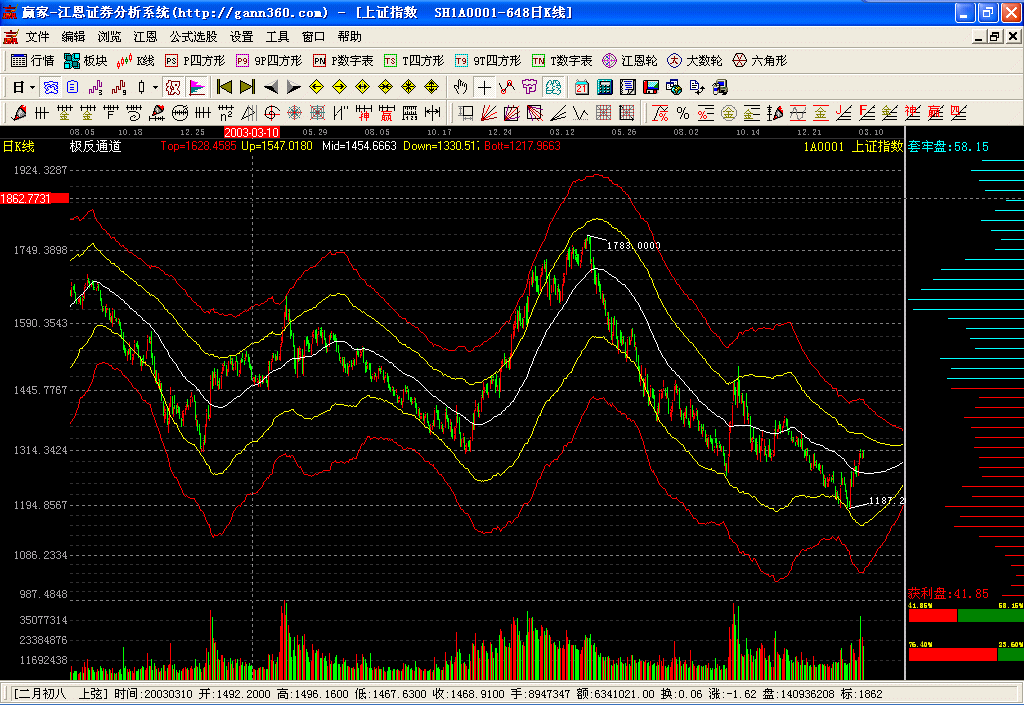Click the save floppy disk icon

651,87
